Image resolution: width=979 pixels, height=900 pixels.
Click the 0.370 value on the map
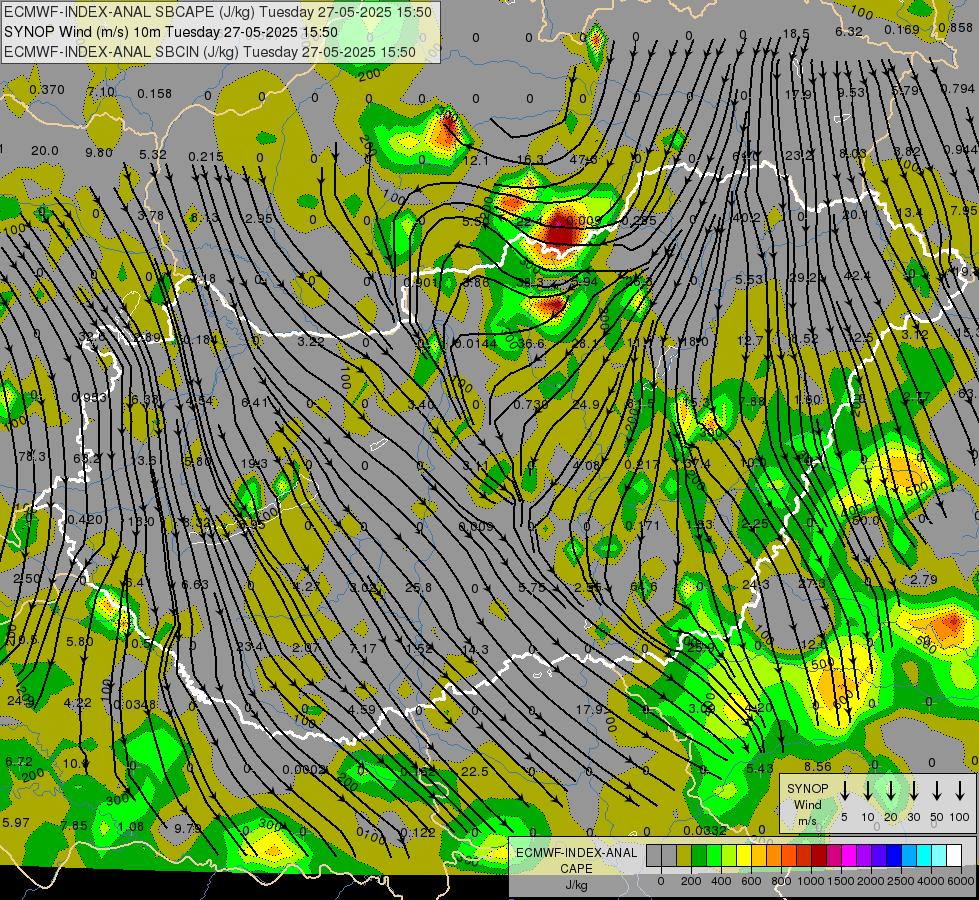pos(47,90)
